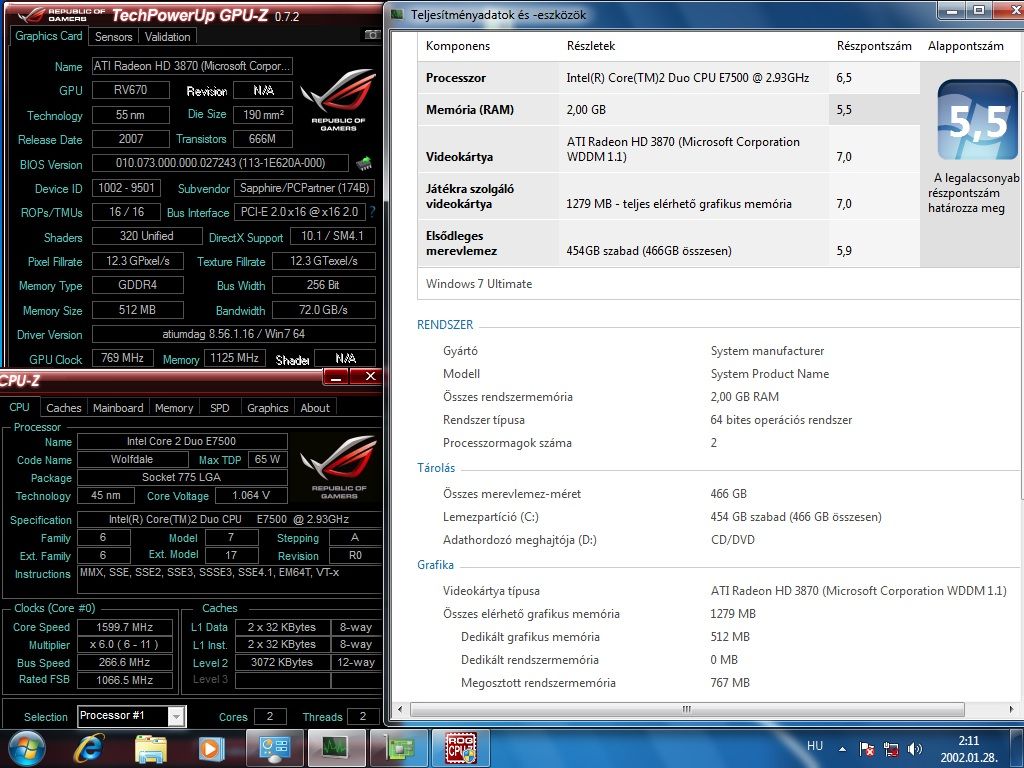This screenshot has width=1024, height=768.
Task: Click the Tárolás section heading
Action: tap(436, 468)
